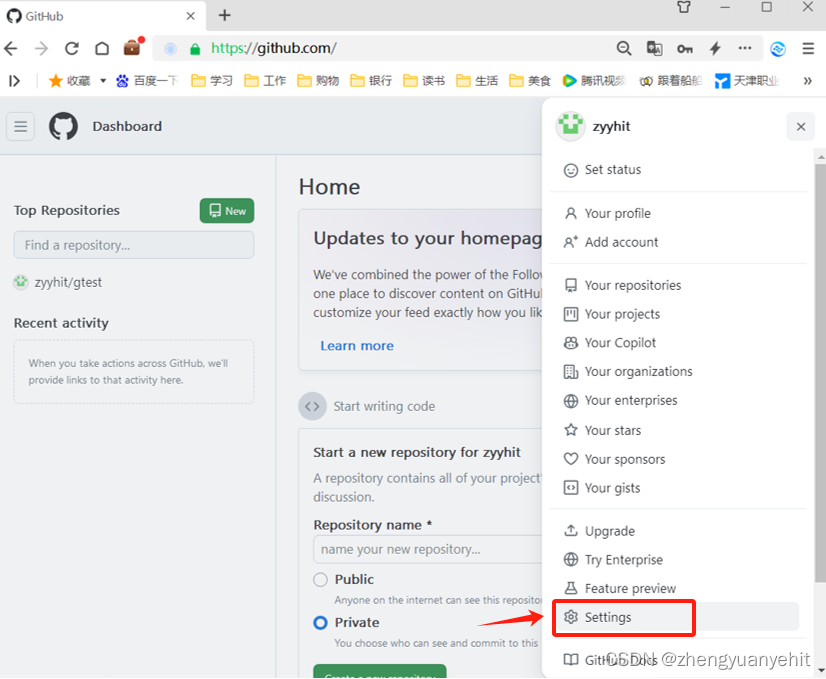This screenshot has height=679, width=826.
Task: Open the 百度一下 bookmark
Action: point(147,81)
